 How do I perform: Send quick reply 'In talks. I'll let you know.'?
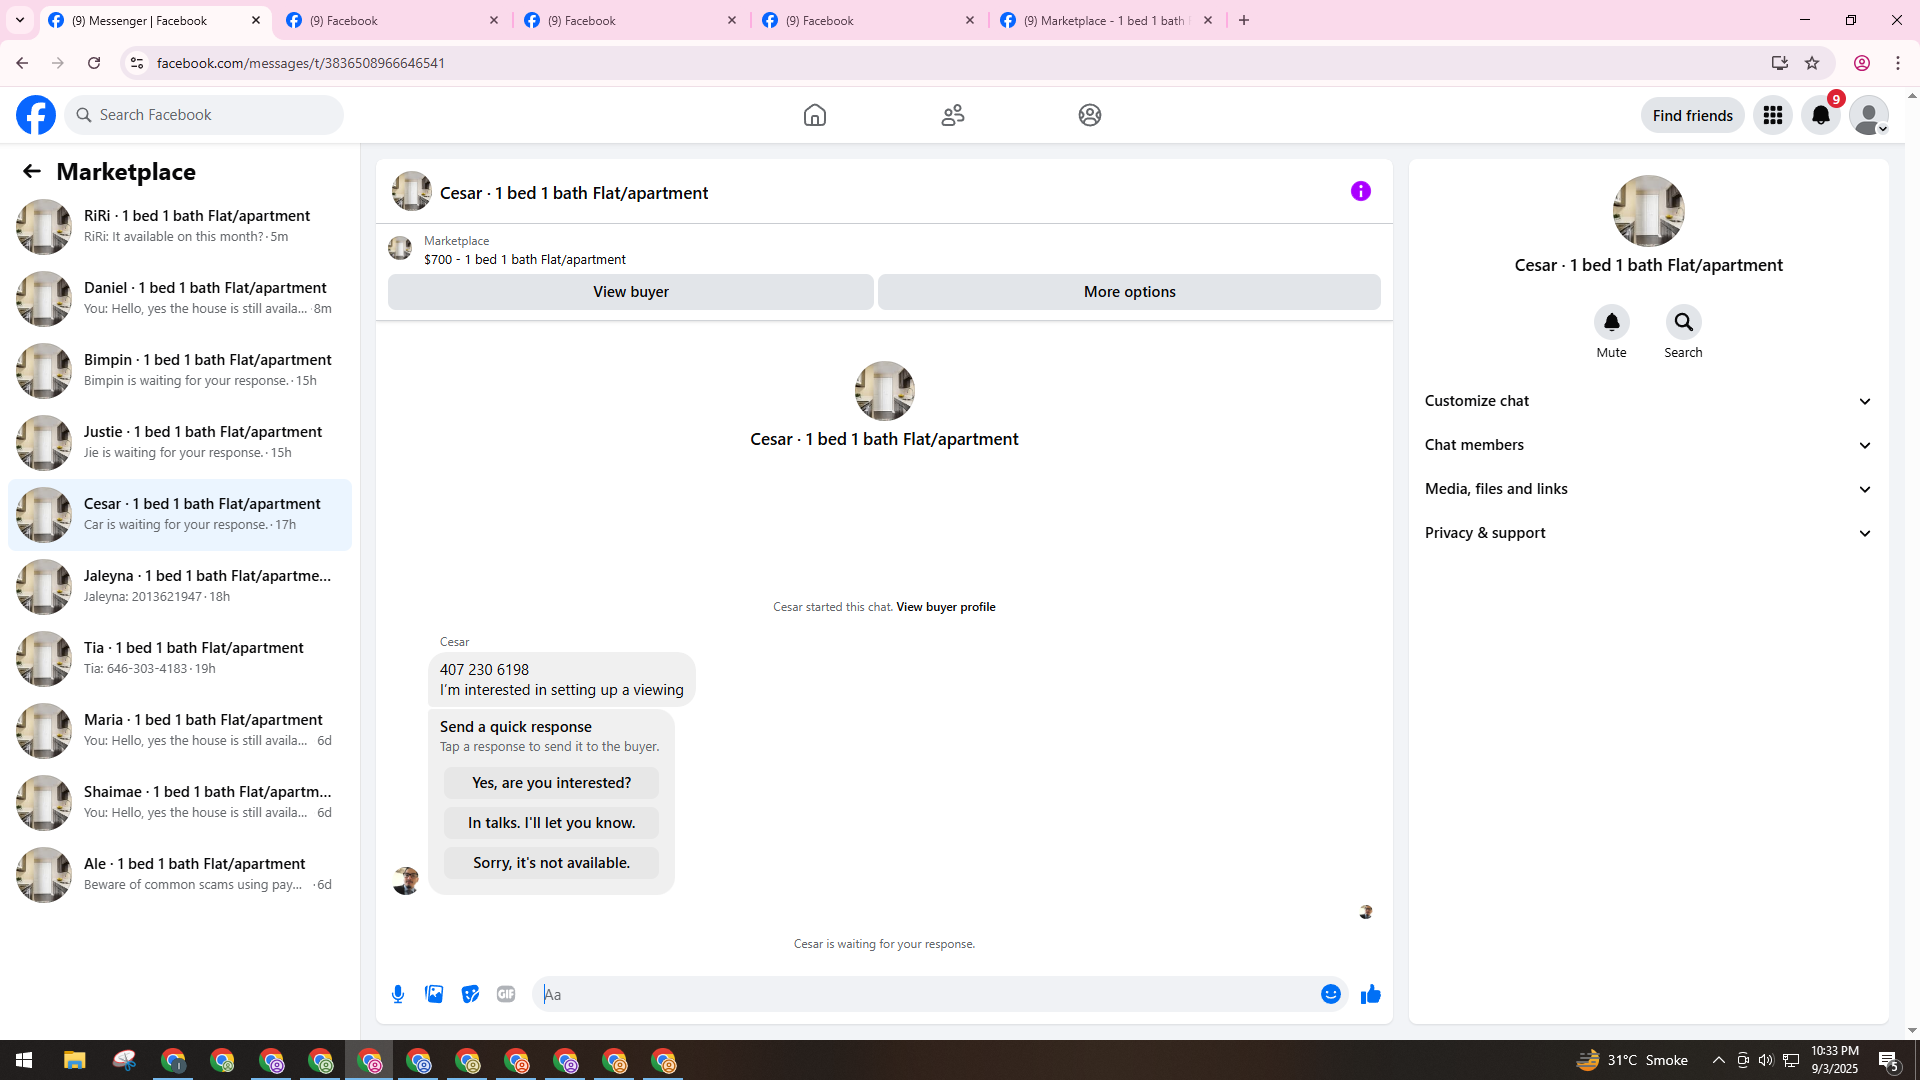point(552,823)
